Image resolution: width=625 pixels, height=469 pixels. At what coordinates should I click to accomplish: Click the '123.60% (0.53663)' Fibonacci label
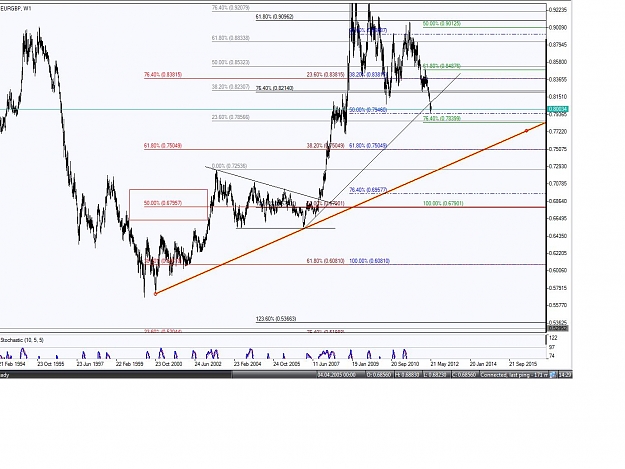[x=276, y=319]
